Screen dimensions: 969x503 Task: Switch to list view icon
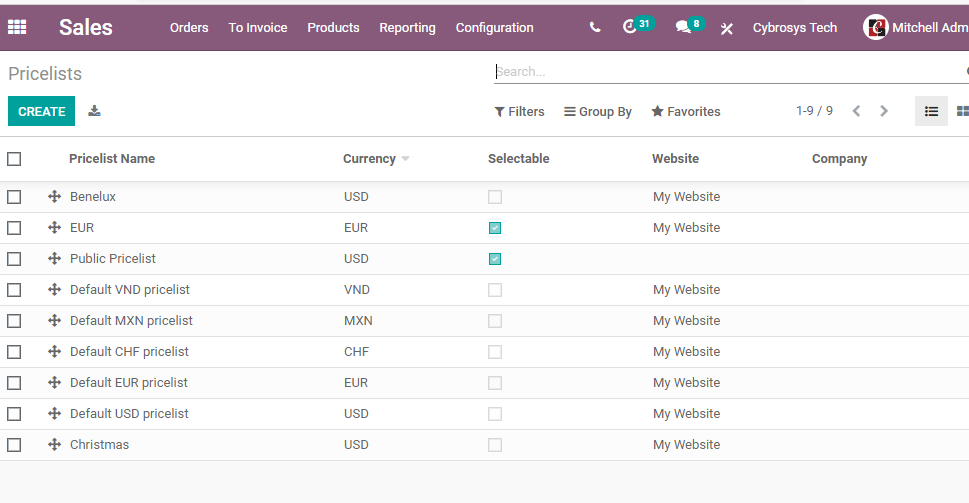pos(931,111)
